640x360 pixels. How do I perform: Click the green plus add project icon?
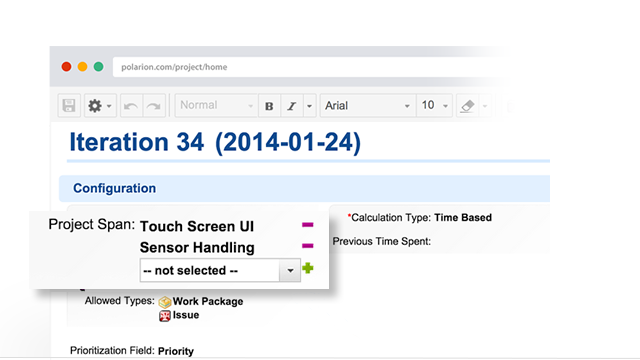(x=308, y=268)
